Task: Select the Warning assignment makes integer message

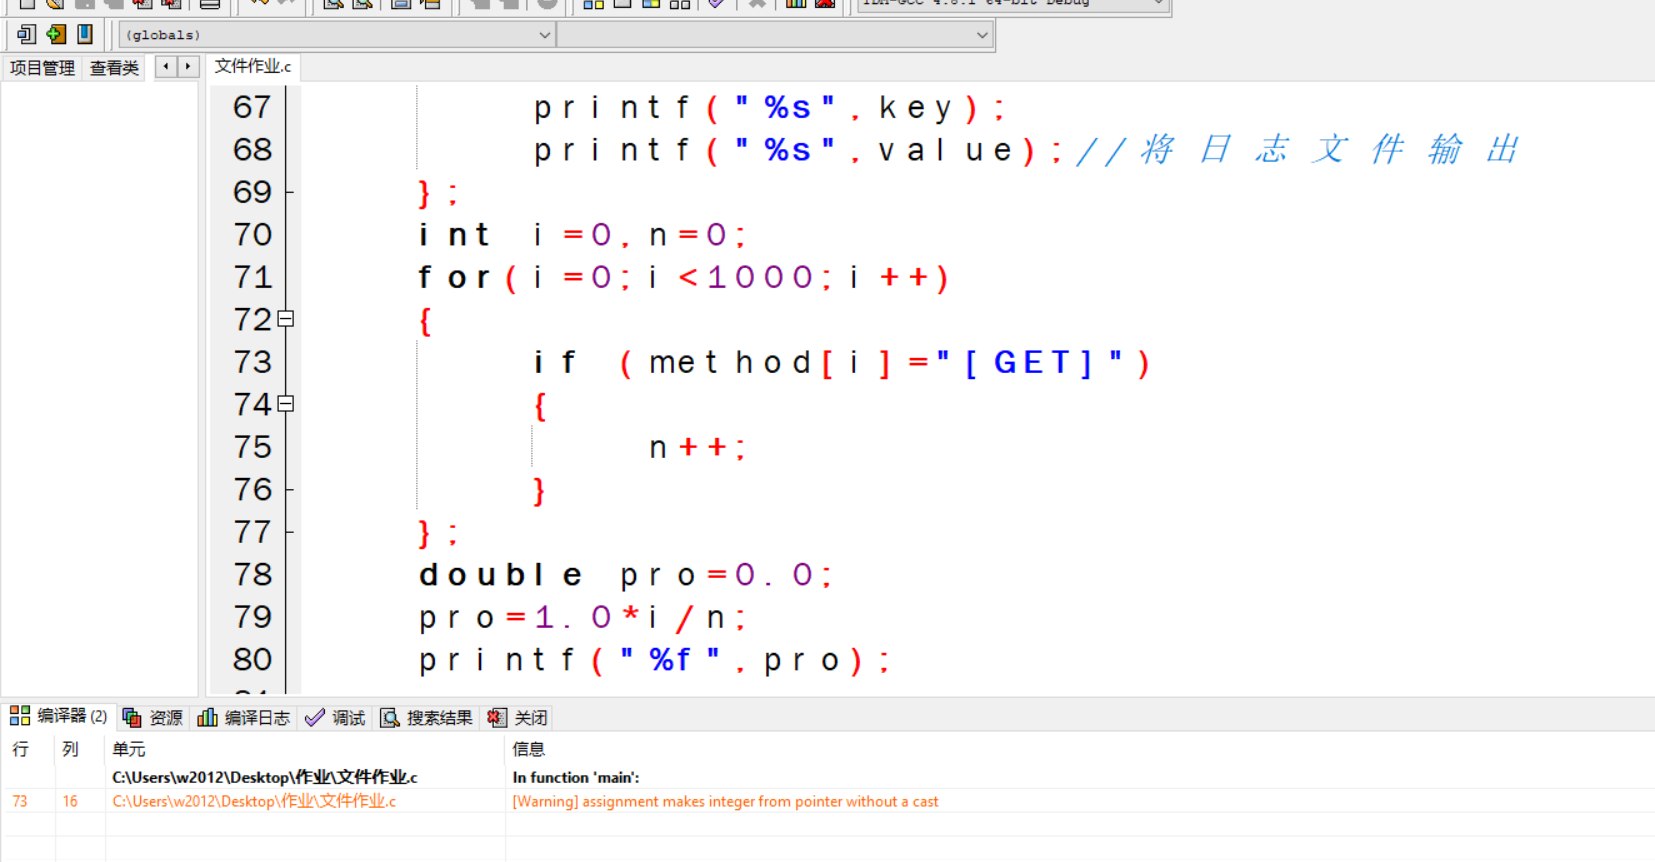Action: (725, 801)
